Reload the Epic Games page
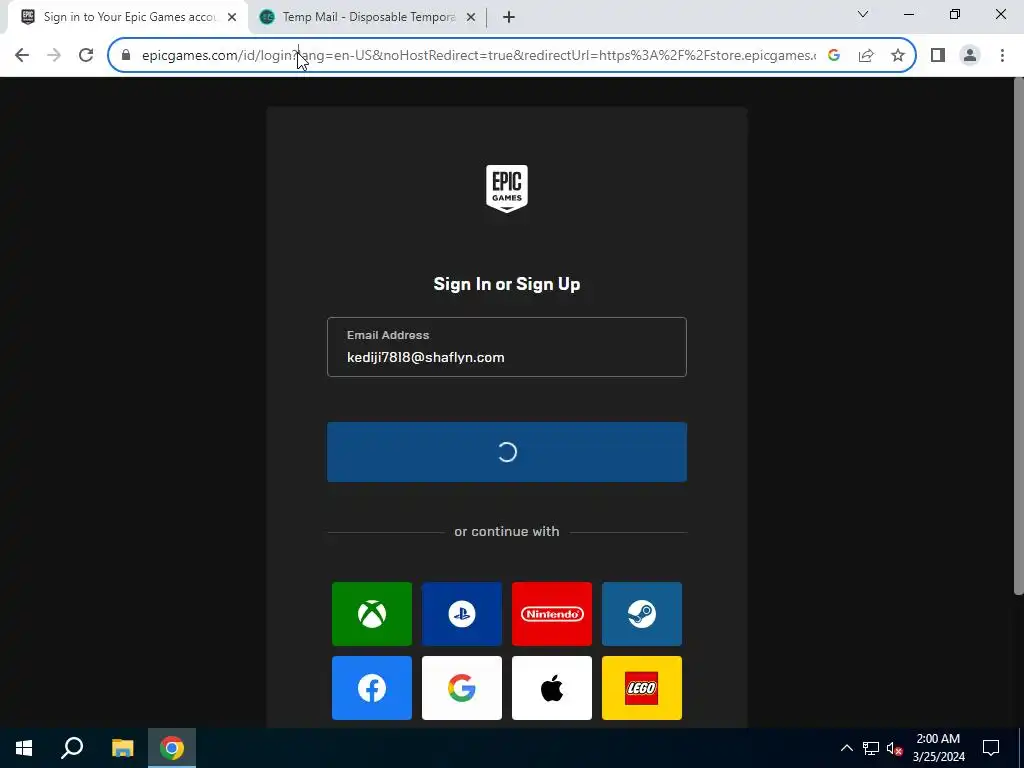Viewport: 1024px width, 768px height. pos(86,55)
